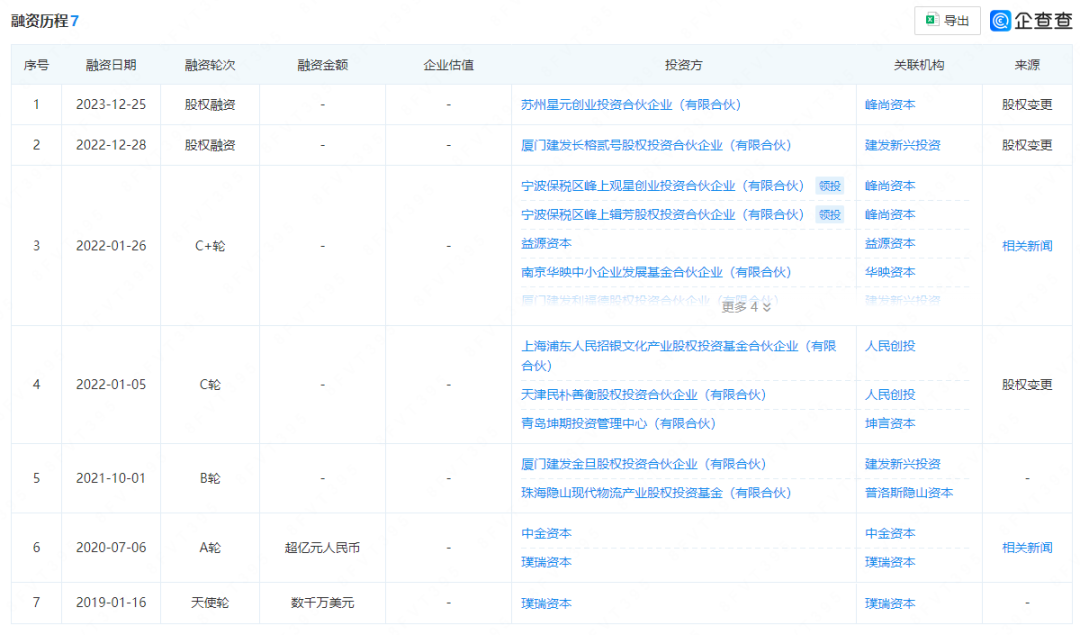Image resolution: width=1080 pixels, height=635 pixels.
Task: Open 天津民朴善衡股权投资合伙企业 link
Action: click(x=643, y=395)
